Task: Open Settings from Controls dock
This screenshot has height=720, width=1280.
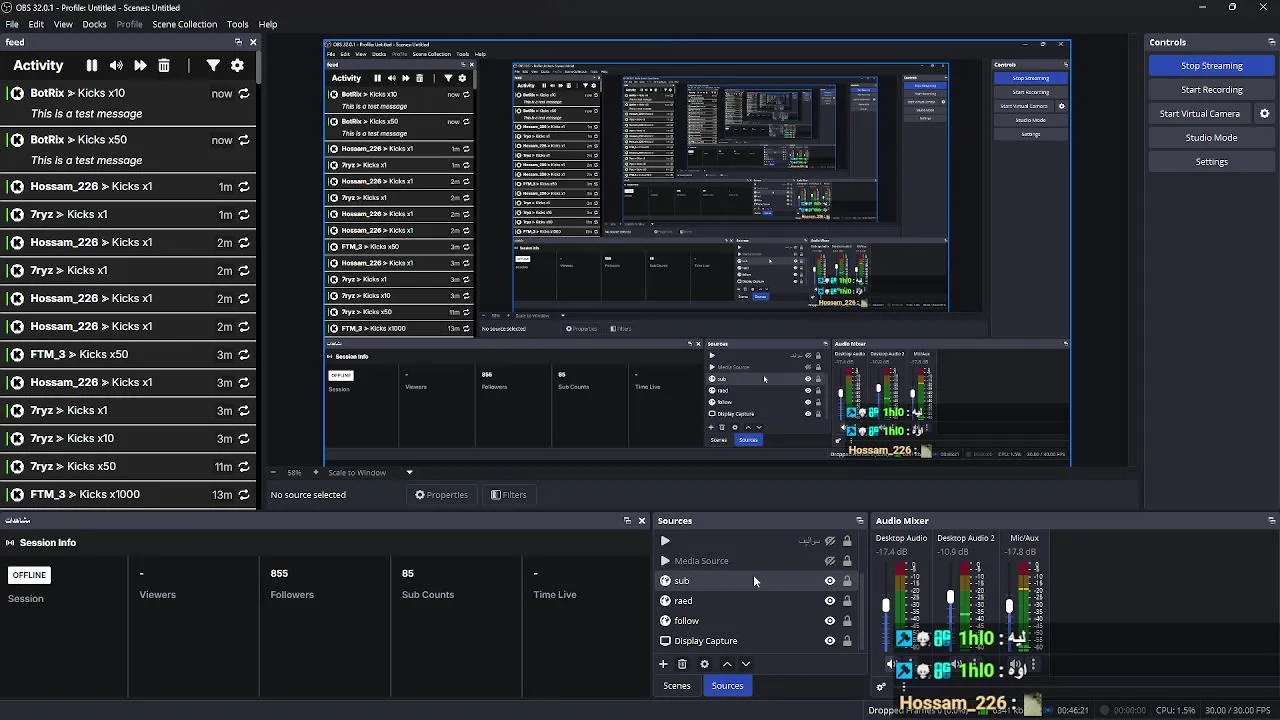Action: (x=1211, y=162)
